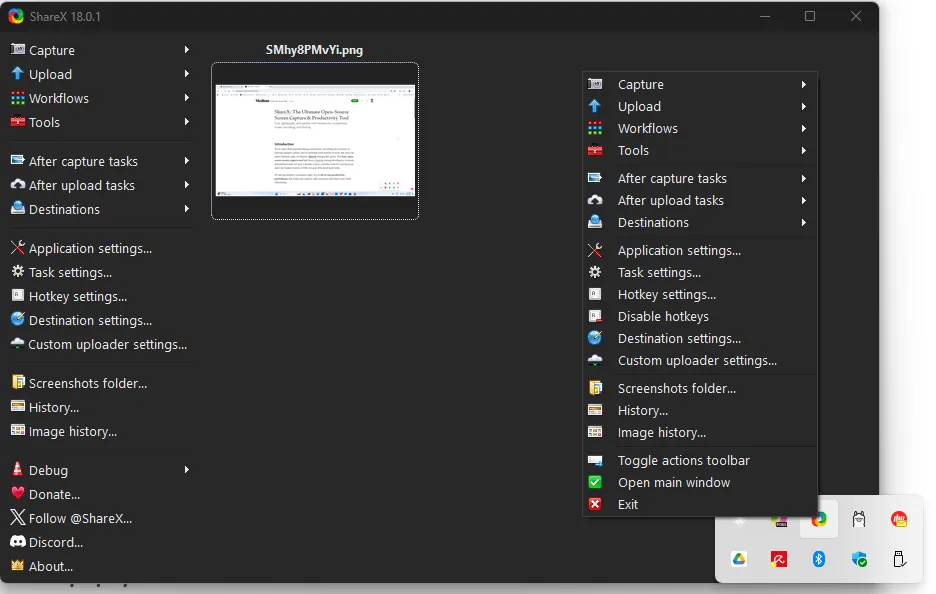Open Chrome from the system tray
This screenshot has width=936, height=594.
point(819,519)
